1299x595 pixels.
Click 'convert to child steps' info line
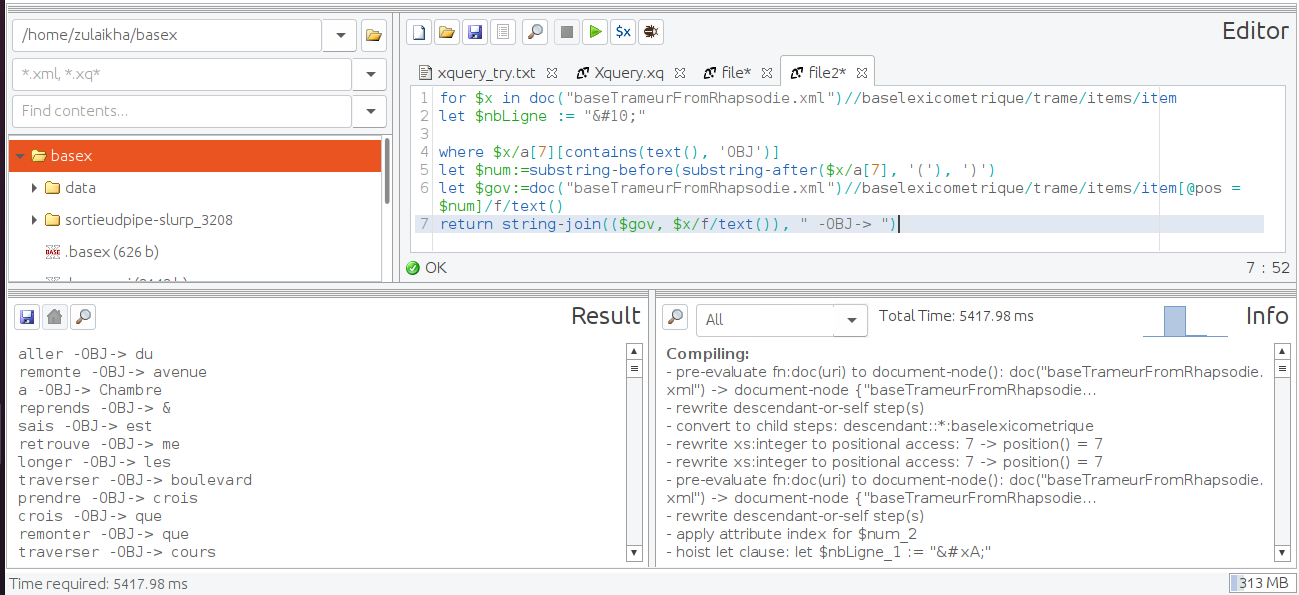coord(880,426)
